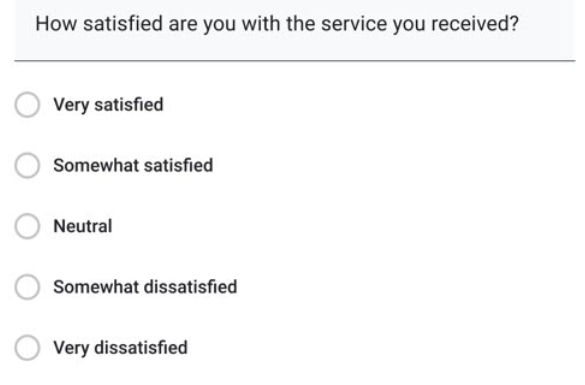Screen dimensions: 585x385
Task: Click the 'Somewhat dissatisfied' label text
Action: [x=145, y=287]
